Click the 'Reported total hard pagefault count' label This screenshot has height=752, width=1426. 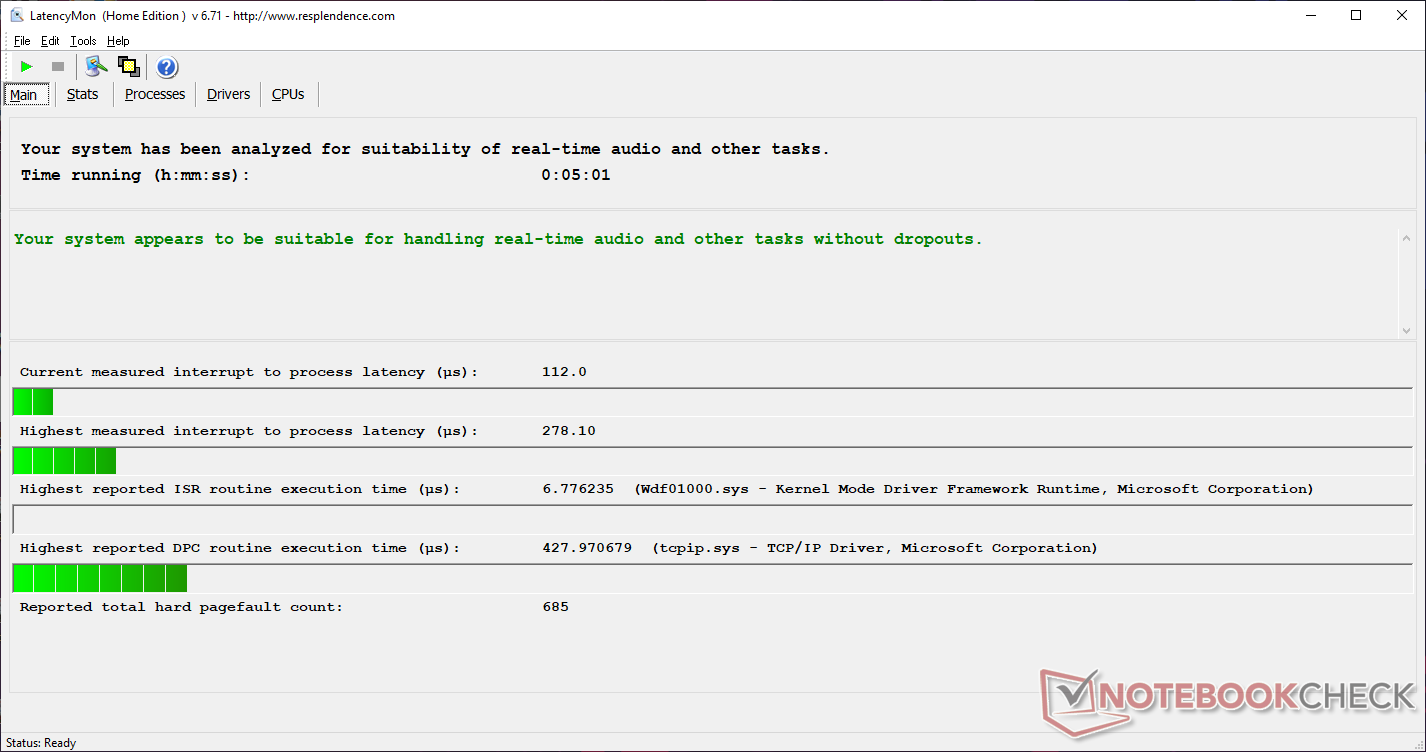[181, 607]
